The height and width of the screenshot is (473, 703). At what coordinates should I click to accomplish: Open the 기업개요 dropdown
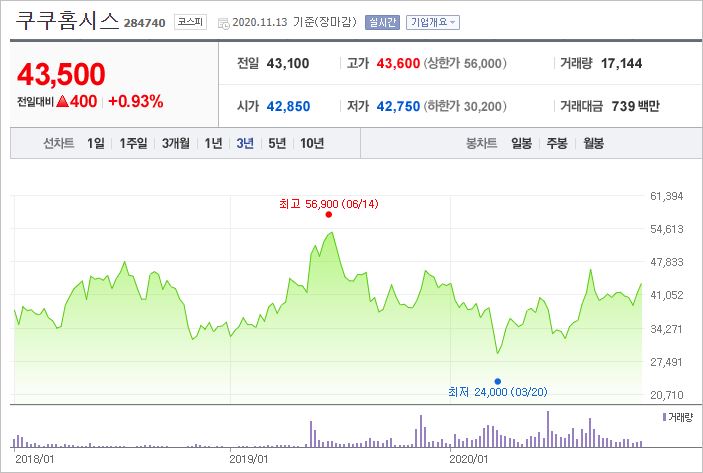pos(433,22)
